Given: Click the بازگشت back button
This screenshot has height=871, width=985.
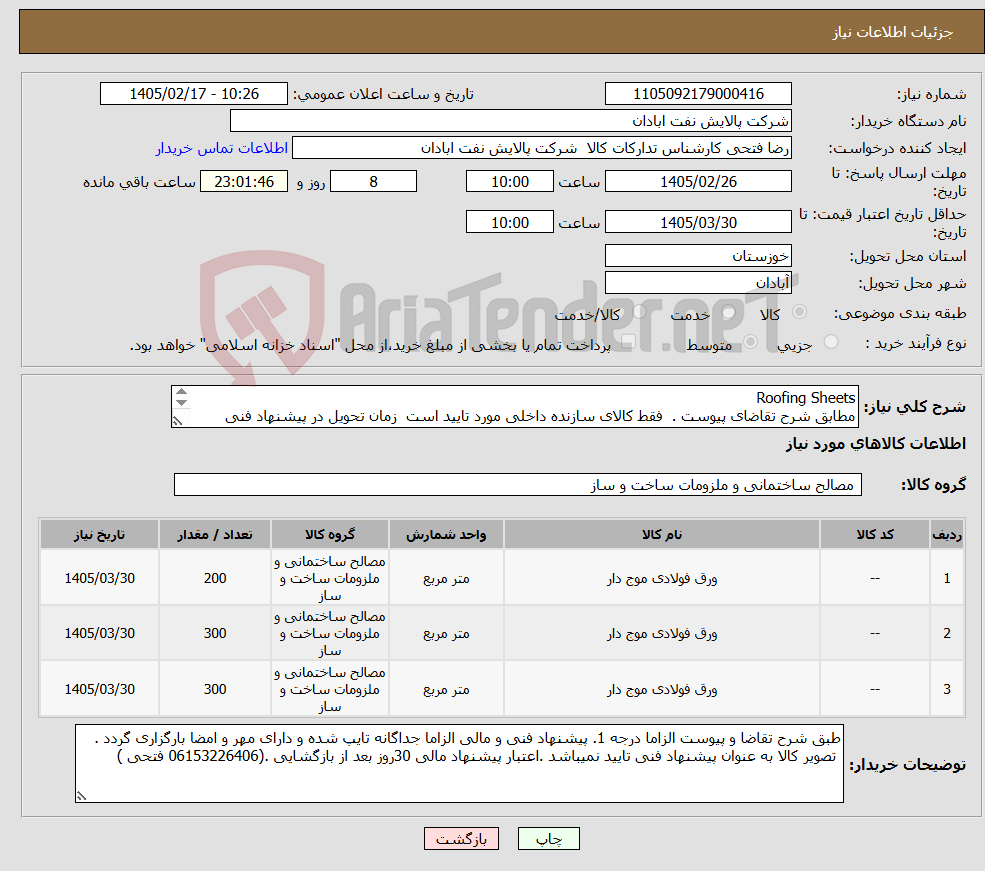Looking at the screenshot, I should pyautogui.click(x=461, y=839).
